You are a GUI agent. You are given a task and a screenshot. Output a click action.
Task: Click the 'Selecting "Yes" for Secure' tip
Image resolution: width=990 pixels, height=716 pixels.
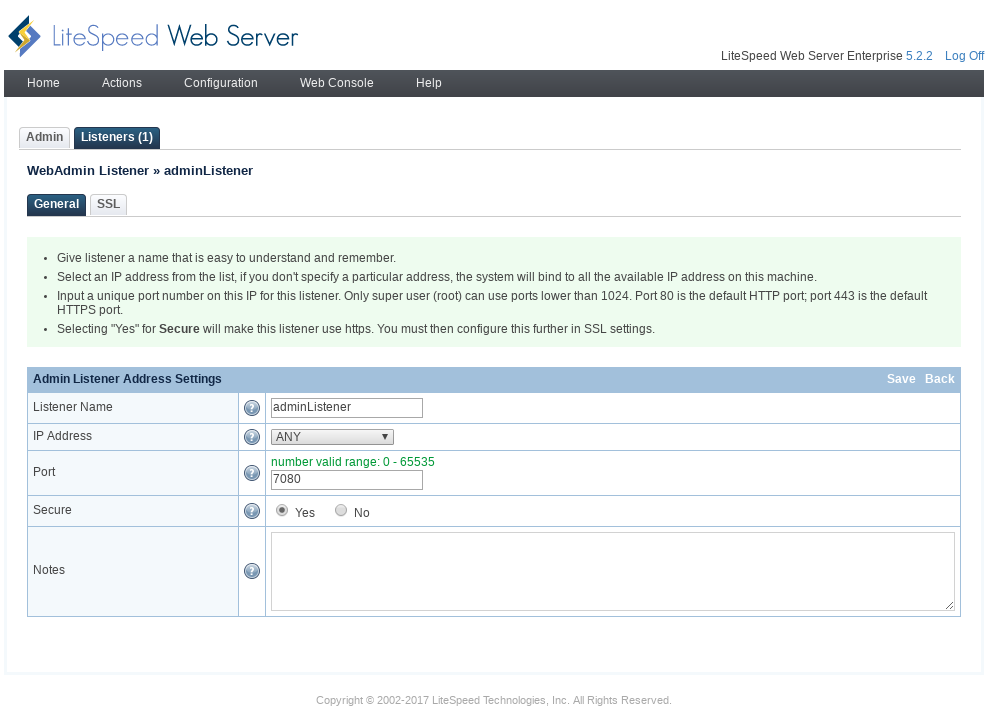click(x=355, y=329)
